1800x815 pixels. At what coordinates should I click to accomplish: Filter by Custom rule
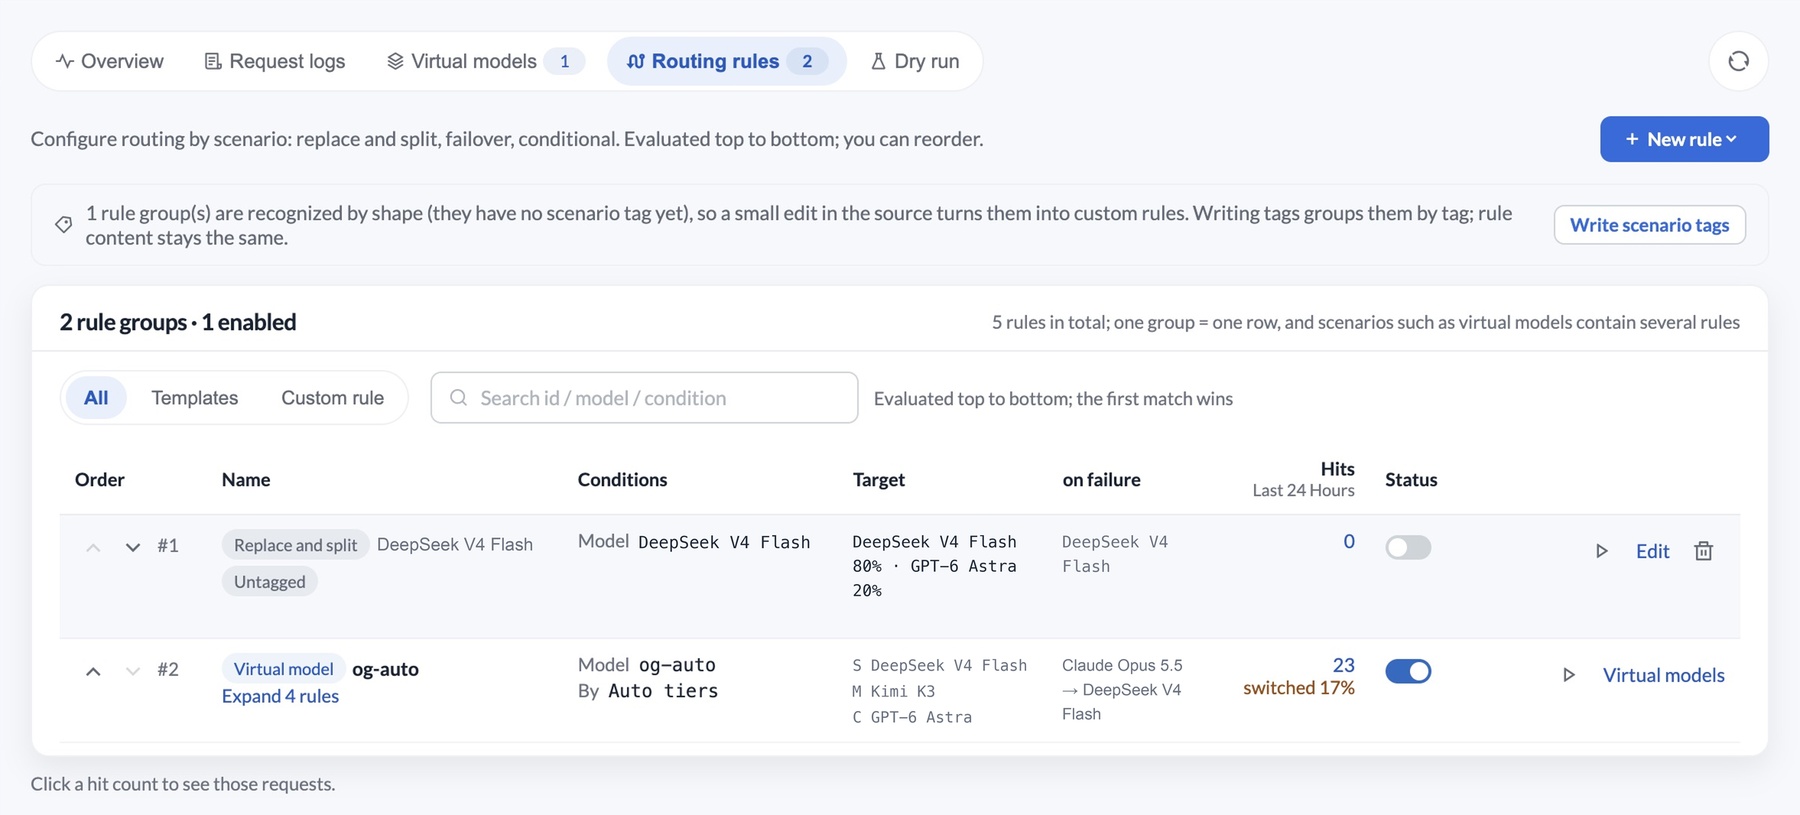click(333, 398)
